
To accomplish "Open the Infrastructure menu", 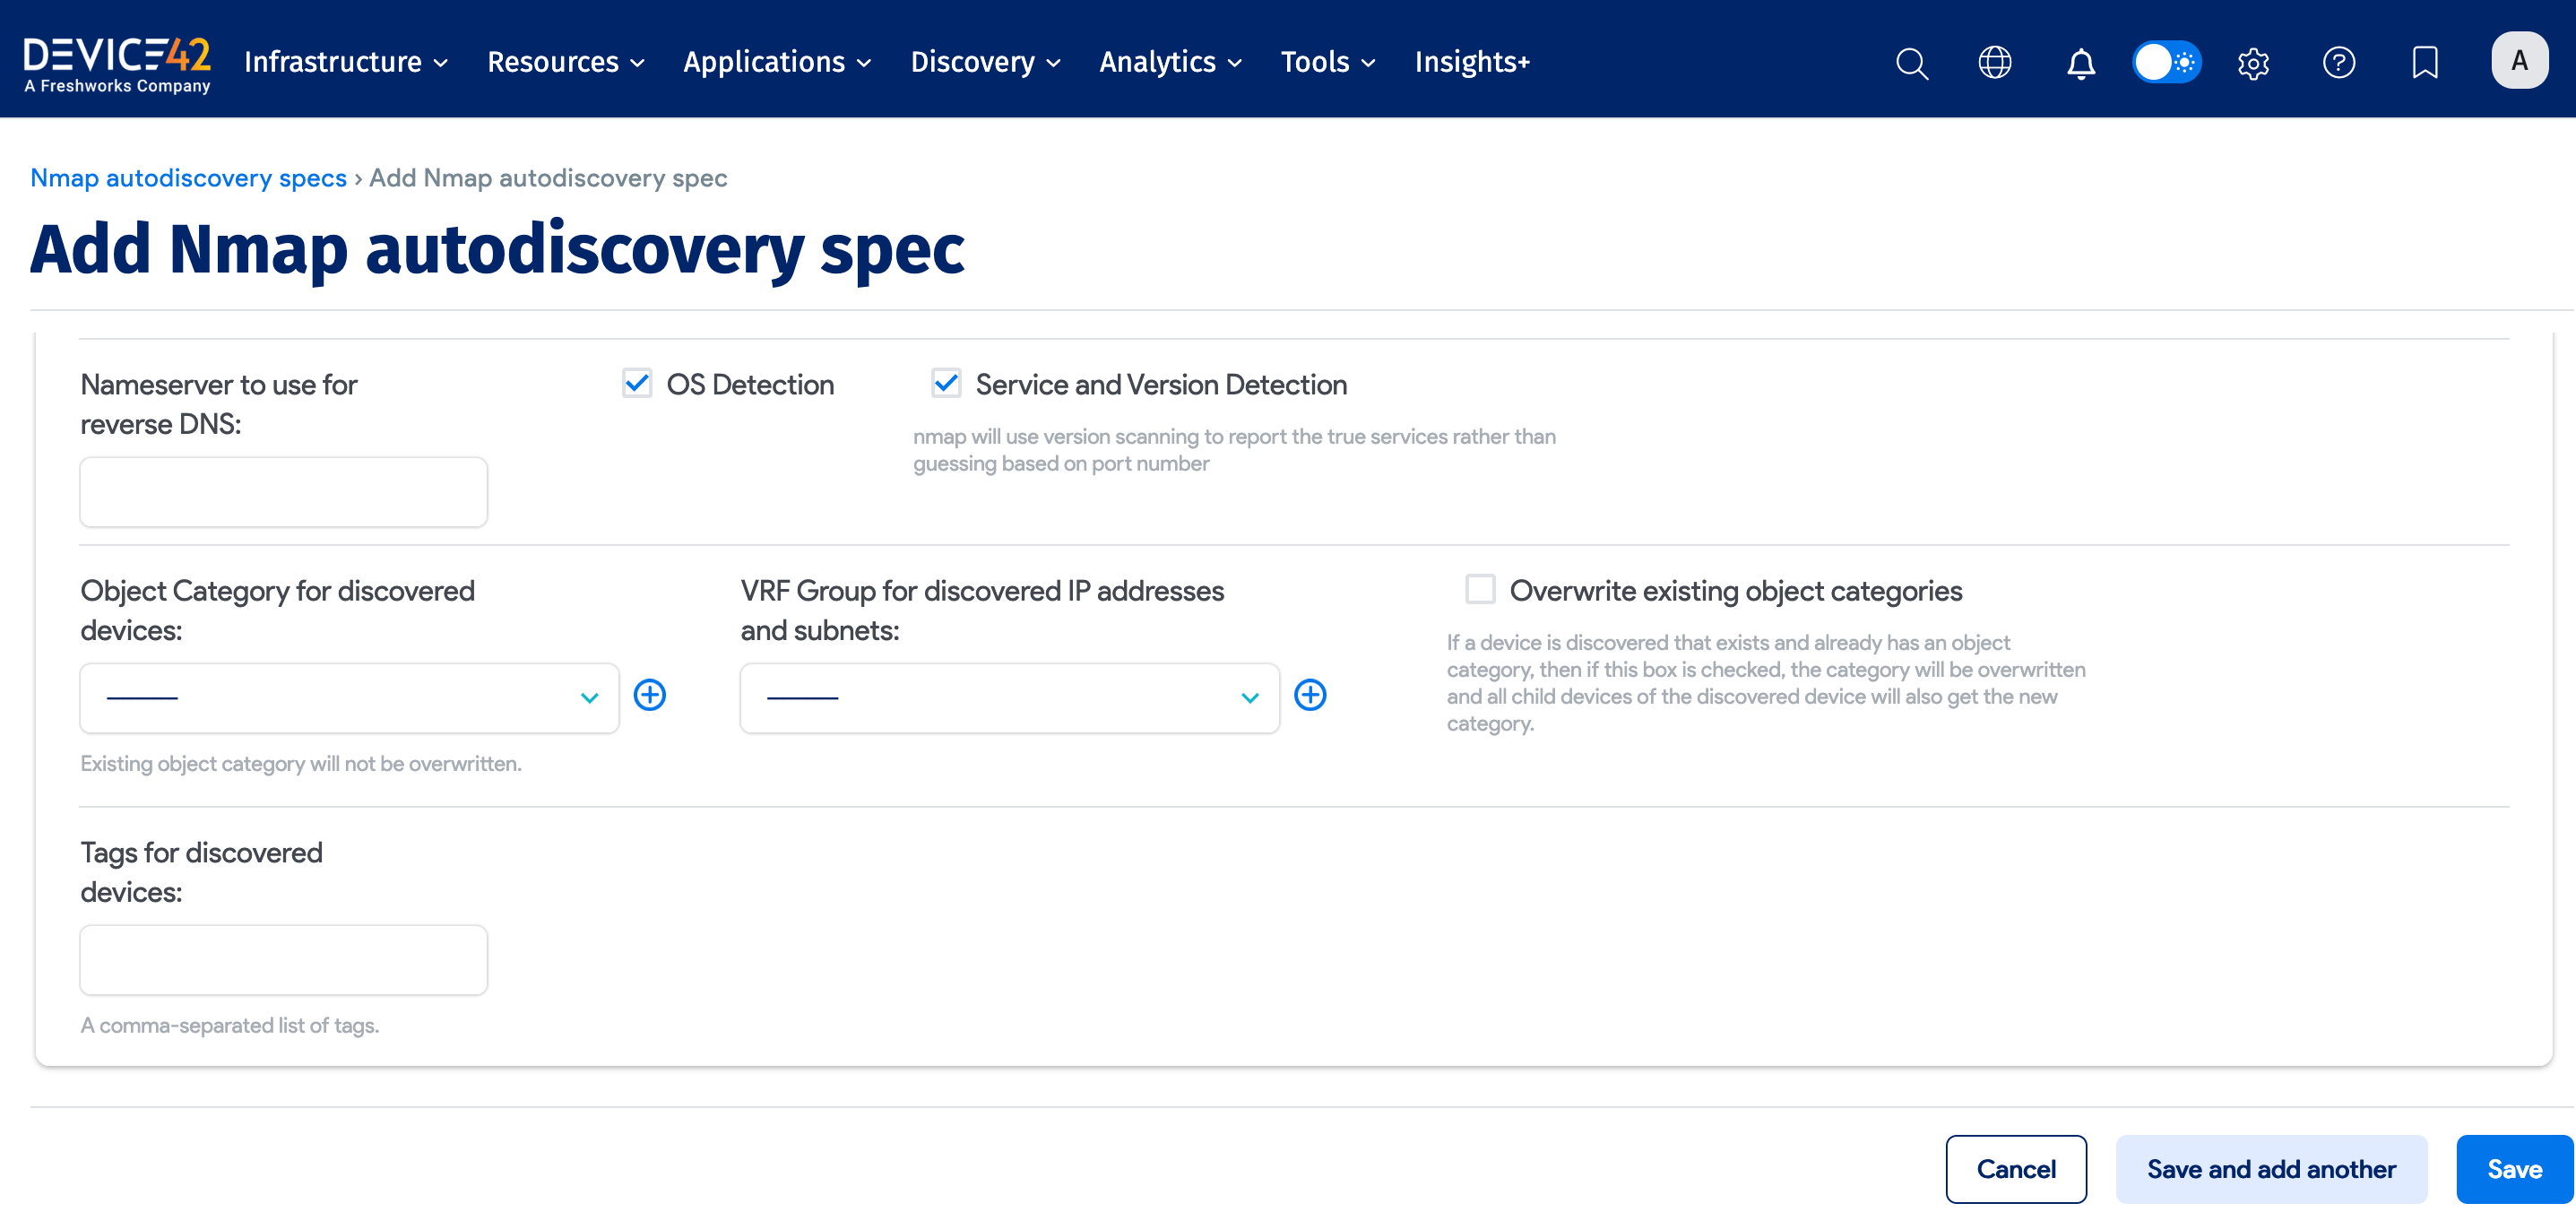I will (x=345, y=62).
